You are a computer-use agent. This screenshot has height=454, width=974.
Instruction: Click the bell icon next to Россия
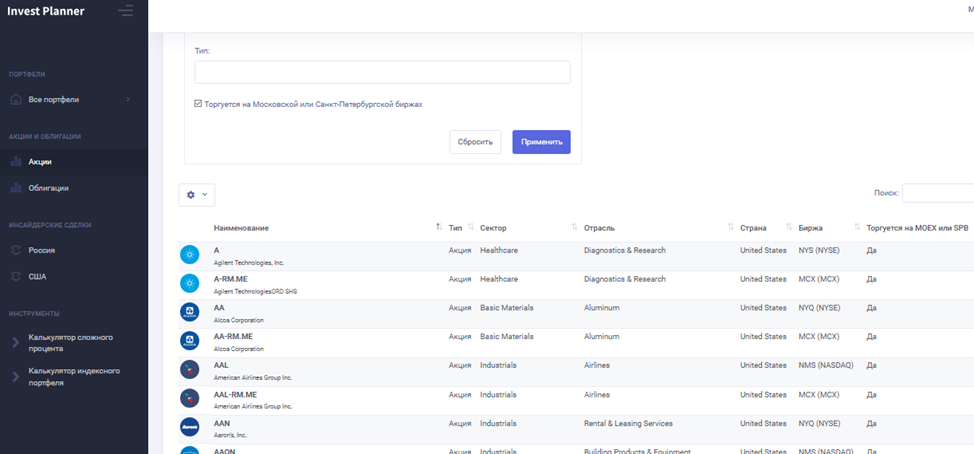click(x=16, y=250)
